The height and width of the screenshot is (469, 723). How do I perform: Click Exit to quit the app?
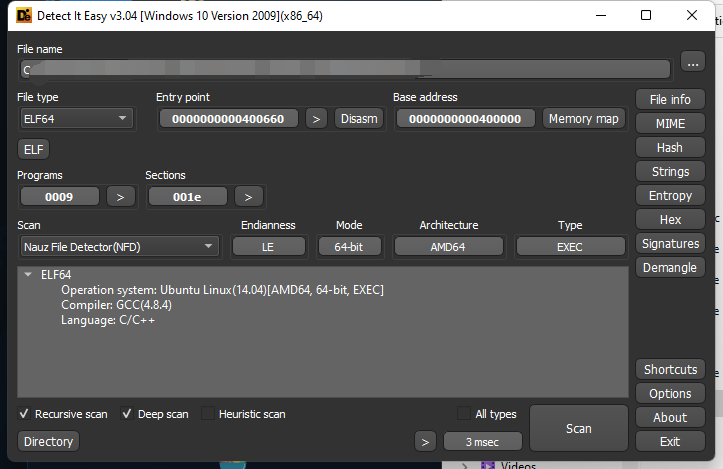tap(670, 441)
